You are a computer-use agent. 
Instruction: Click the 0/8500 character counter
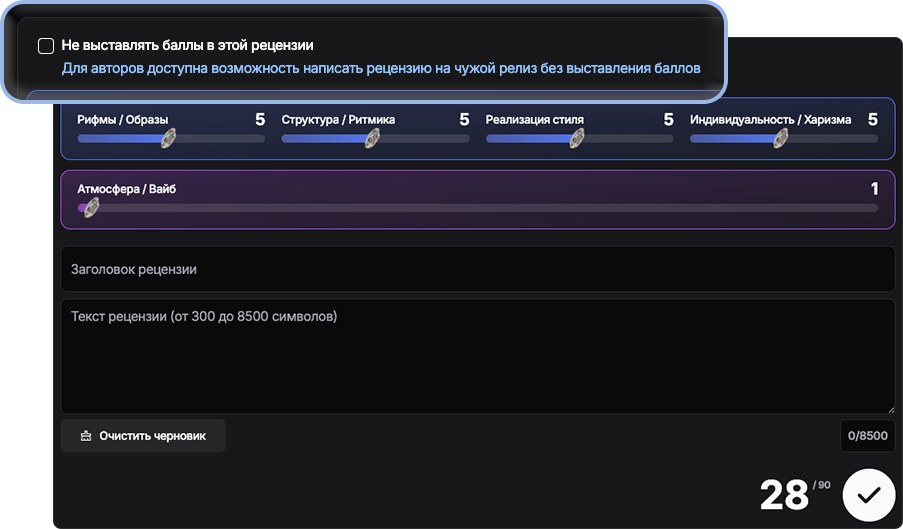coord(867,436)
